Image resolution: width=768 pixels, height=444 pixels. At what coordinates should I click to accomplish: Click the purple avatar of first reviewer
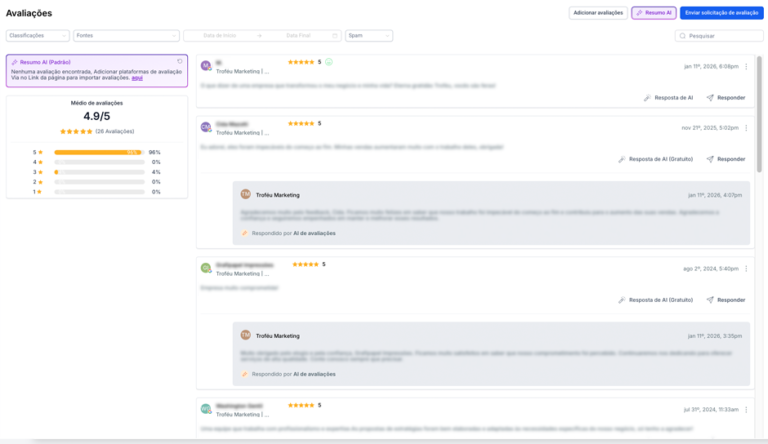[x=206, y=65]
